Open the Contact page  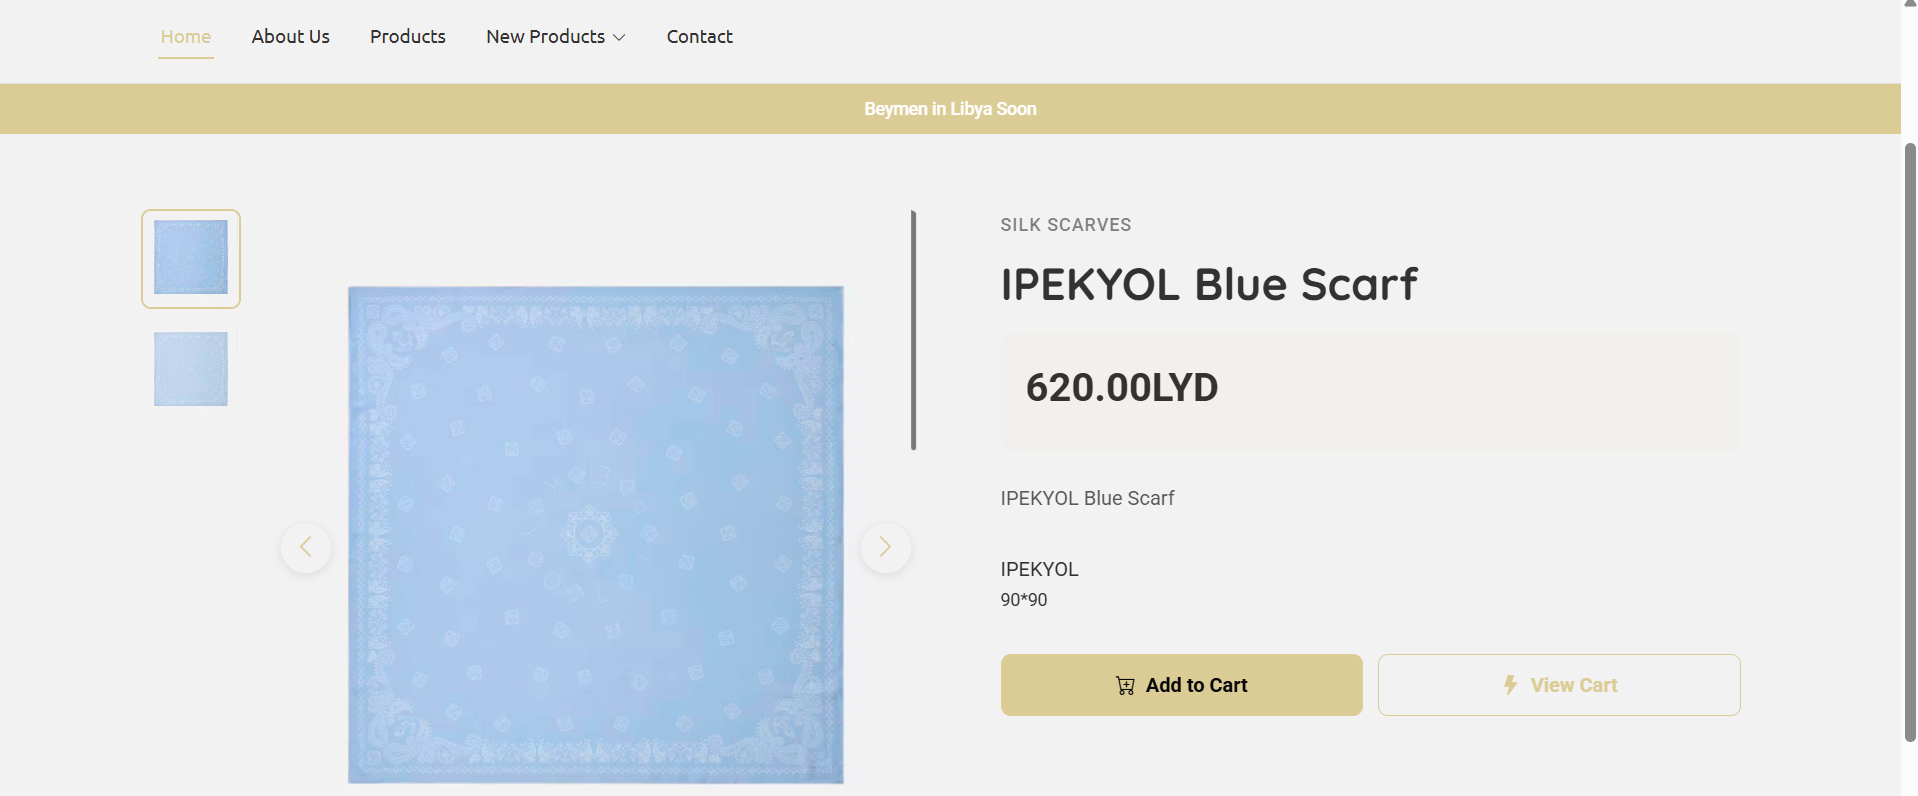pos(699,37)
